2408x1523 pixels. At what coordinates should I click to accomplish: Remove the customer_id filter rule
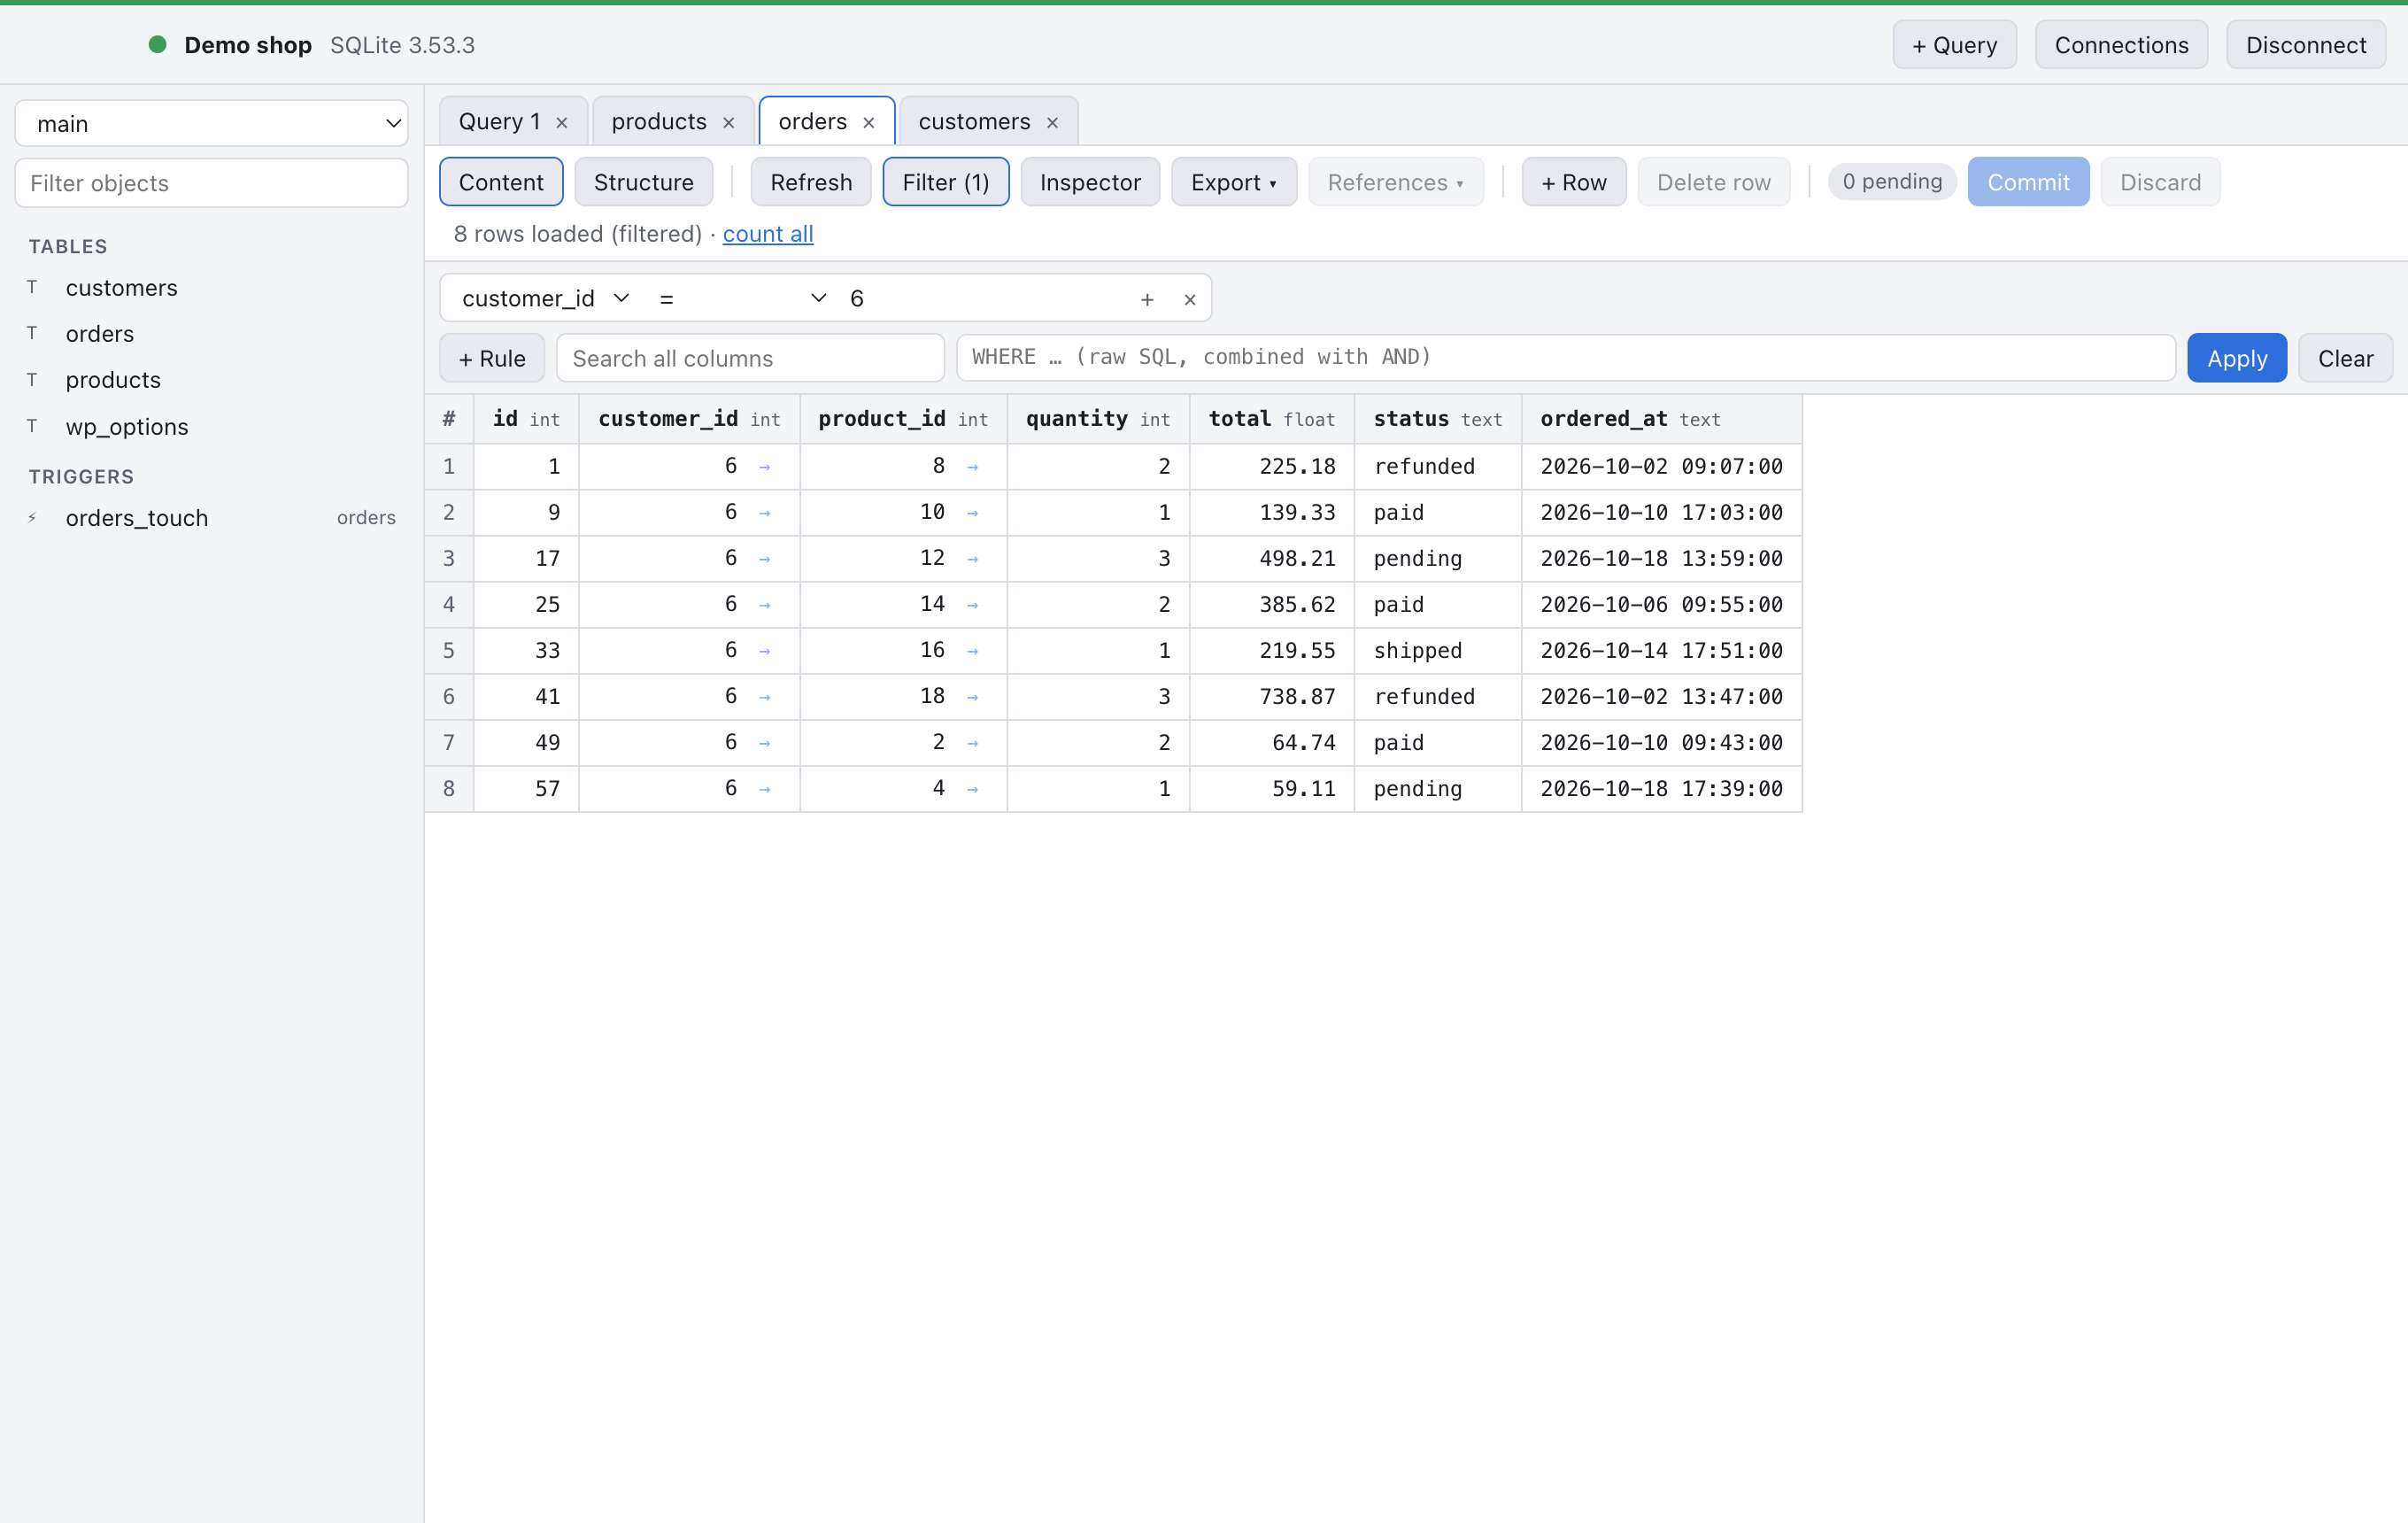coord(1190,299)
